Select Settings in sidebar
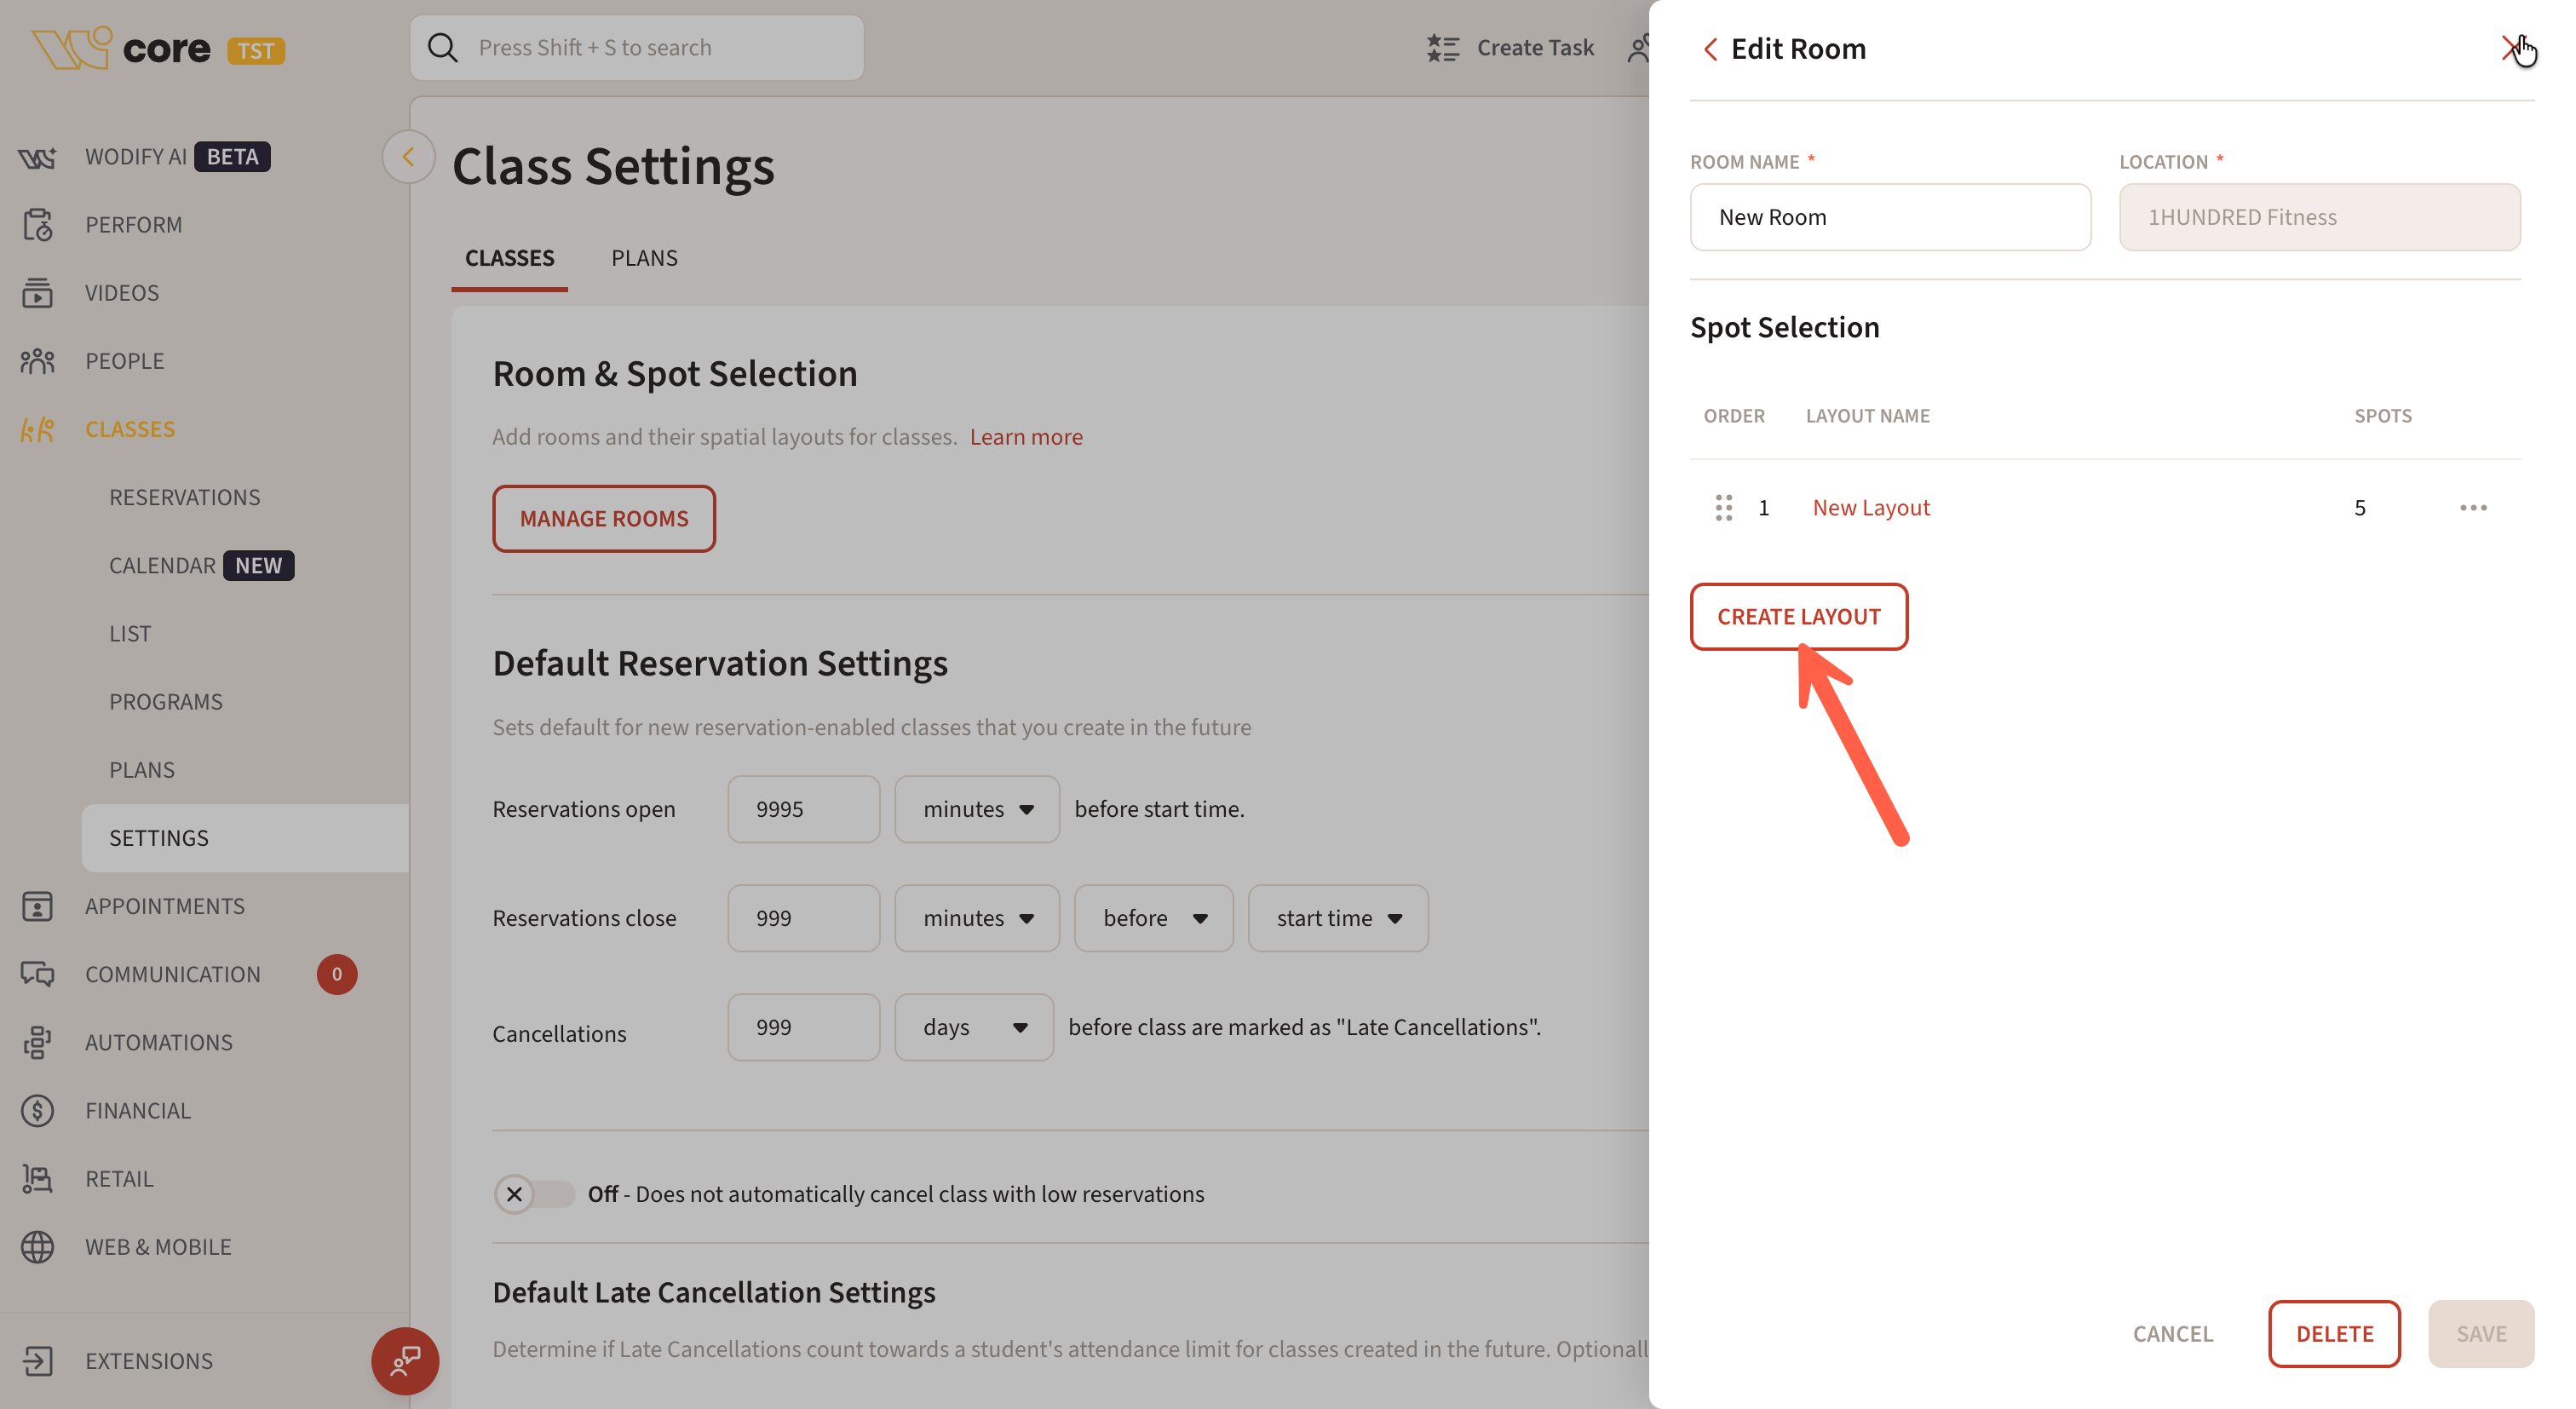Screen dimensions: 2576x1409 pos(245,838)
